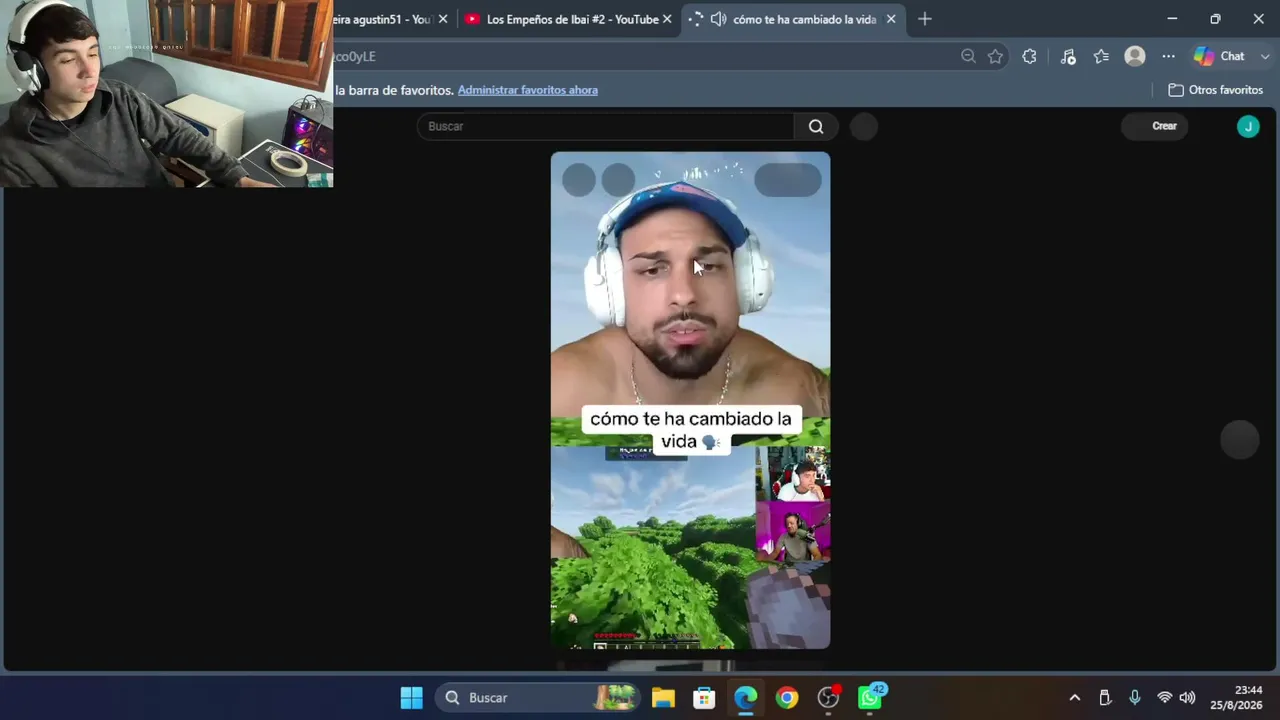Click the pill-shaped button atop the Short
Image resolution: width=1280 pixels, height=720 pixels.
pyautogui.click(x=788, y=180)
